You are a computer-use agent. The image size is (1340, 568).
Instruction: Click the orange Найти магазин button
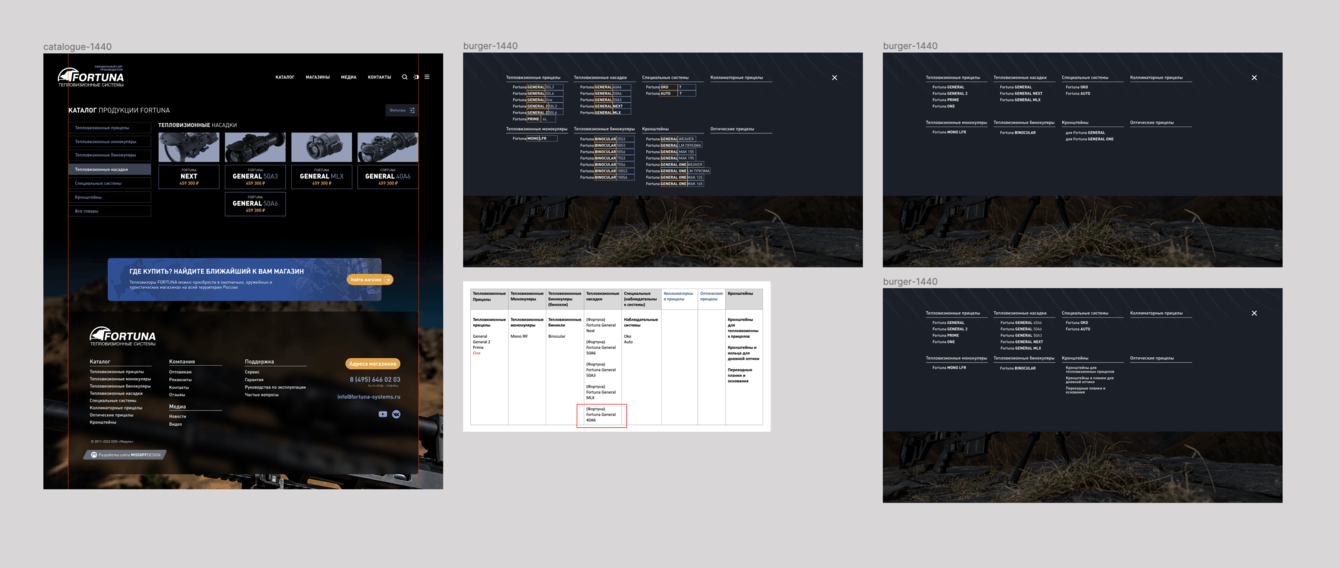(370, 280)
